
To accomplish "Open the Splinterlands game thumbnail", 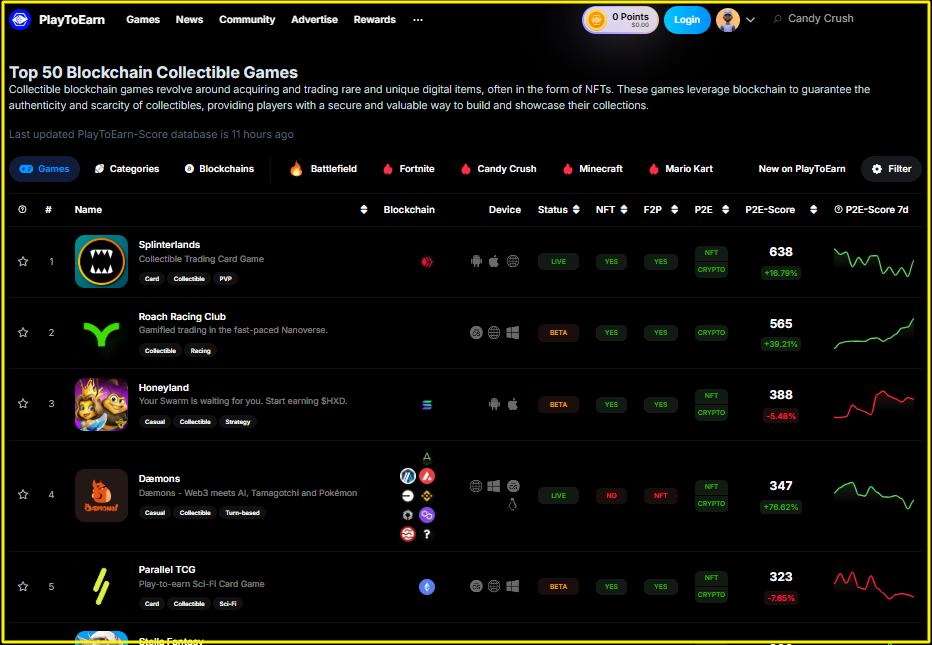I will click(x=100, y=261).
